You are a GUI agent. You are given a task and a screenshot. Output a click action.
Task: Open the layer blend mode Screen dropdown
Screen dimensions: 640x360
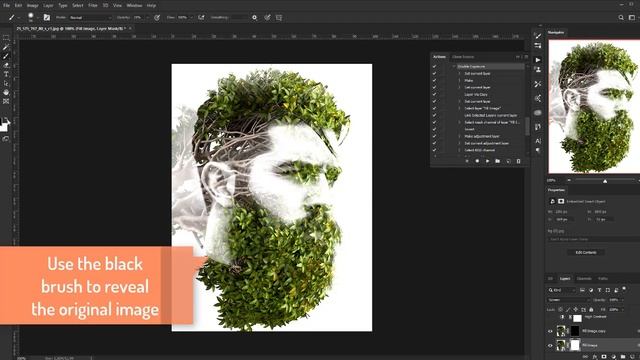[x=569, y=300]
